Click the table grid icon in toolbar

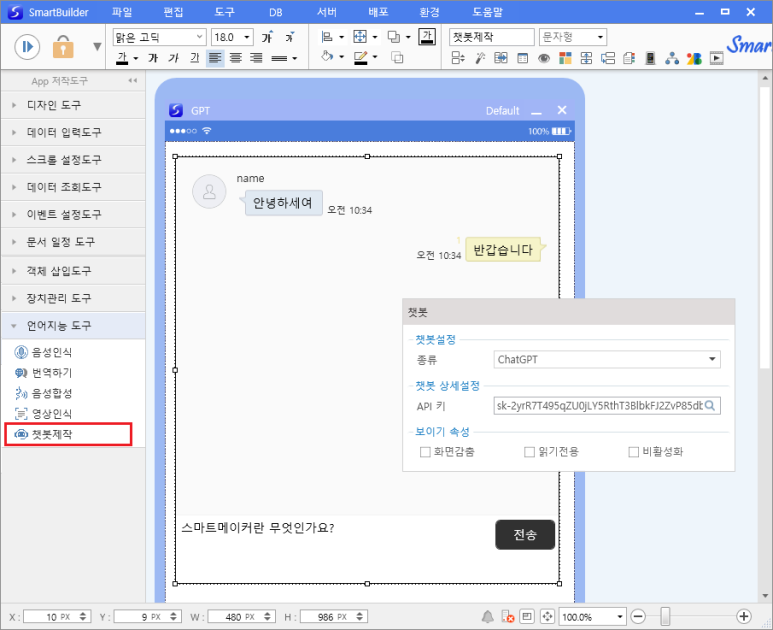click(x=523, y=58)
